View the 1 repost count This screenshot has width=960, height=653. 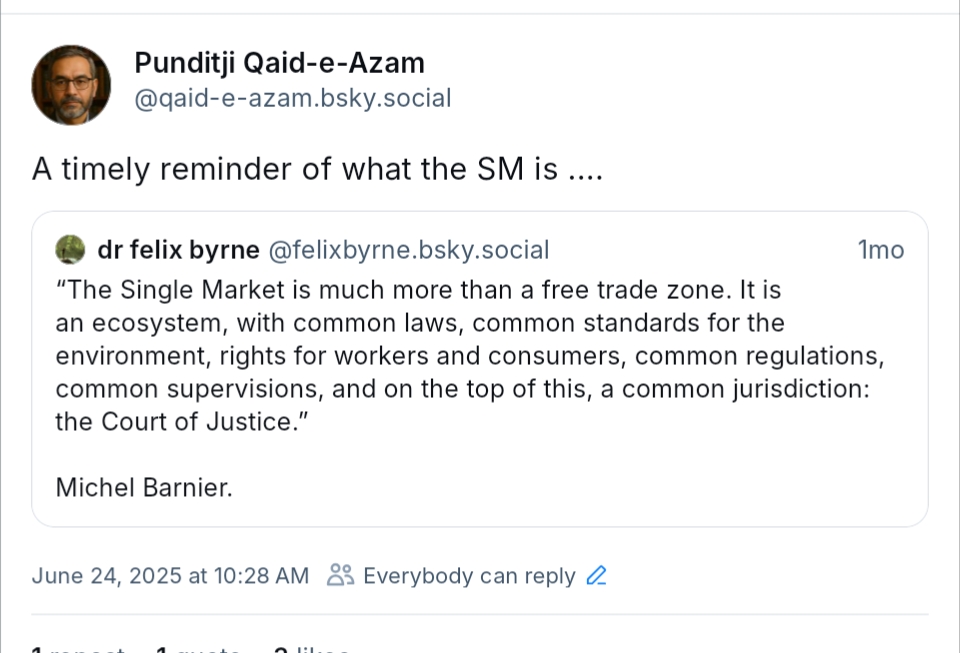pyautogui.click(x=78, y=650)
